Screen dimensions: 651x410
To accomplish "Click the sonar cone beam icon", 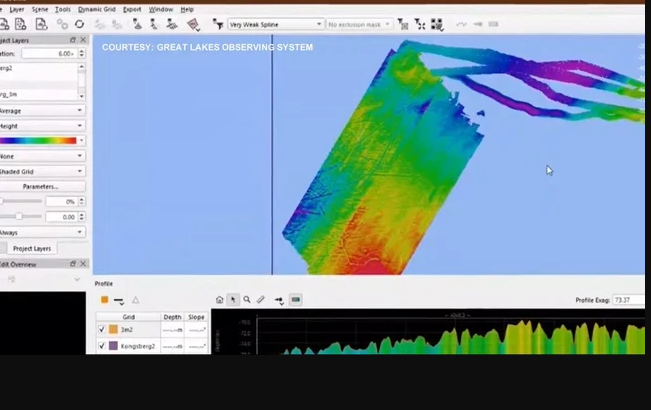I will click(x=137, y=24).
